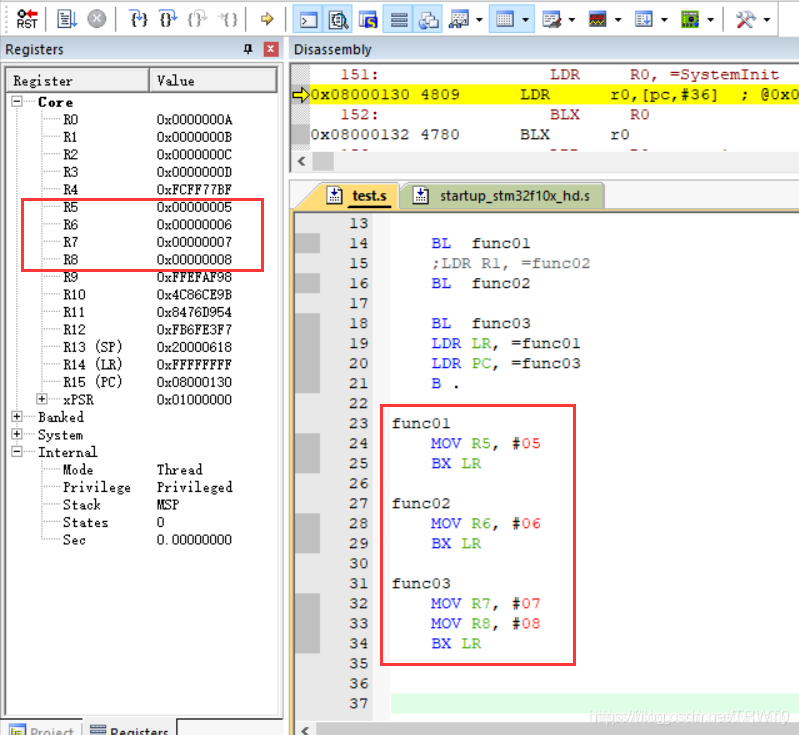Pin the Registers panel
799x735 pixels.
coord(248,49)
